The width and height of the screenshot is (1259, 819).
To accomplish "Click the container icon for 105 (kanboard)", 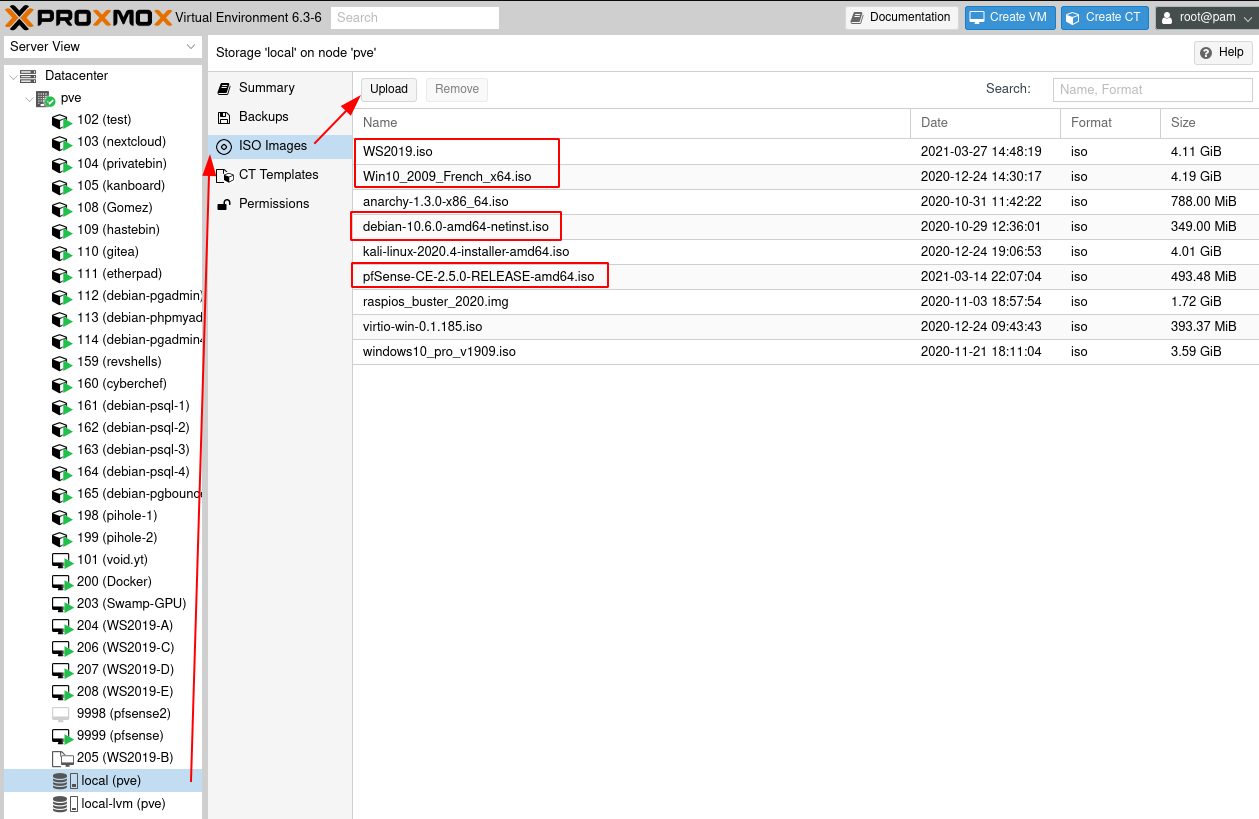I will click(x=62, y=186).
